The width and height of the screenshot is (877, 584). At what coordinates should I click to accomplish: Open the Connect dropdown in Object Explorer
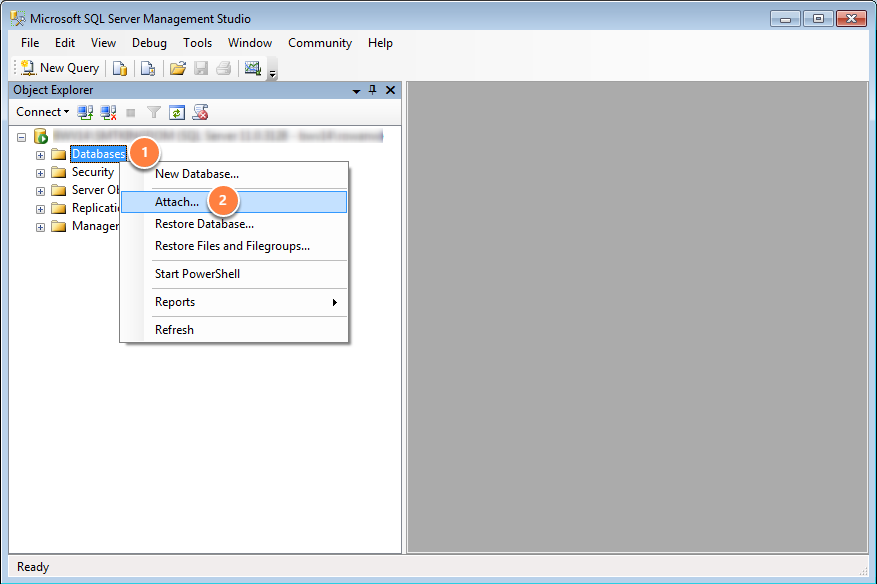pos(43,112)
